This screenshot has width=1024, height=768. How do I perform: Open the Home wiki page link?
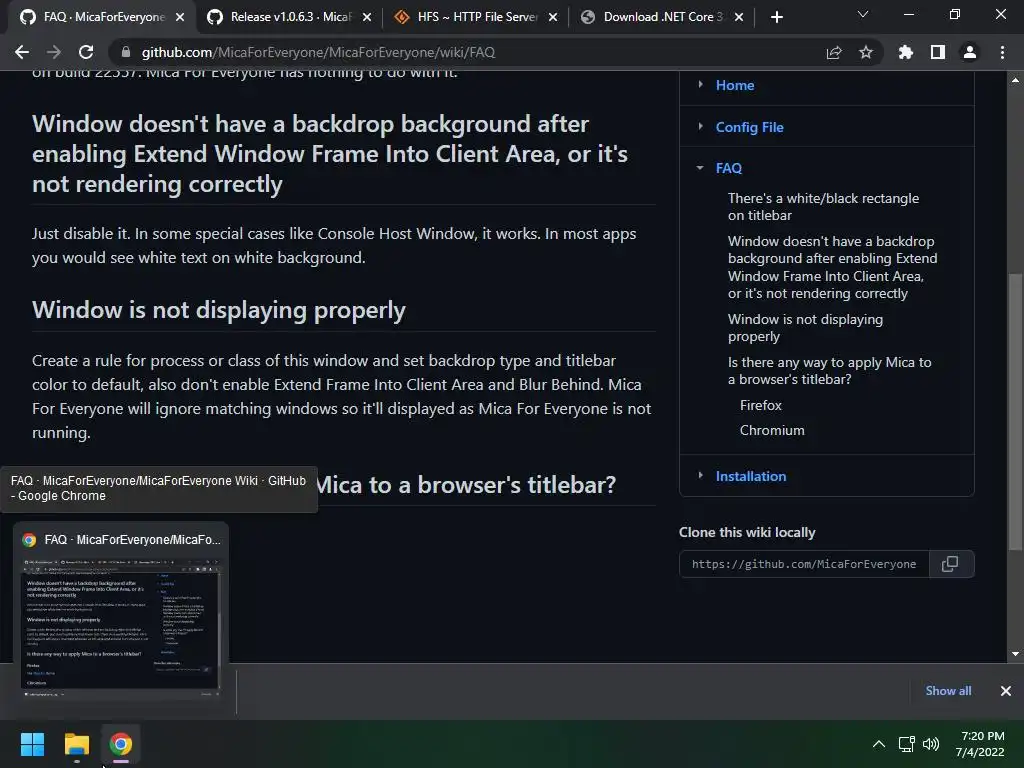click(x=735, y=85)
